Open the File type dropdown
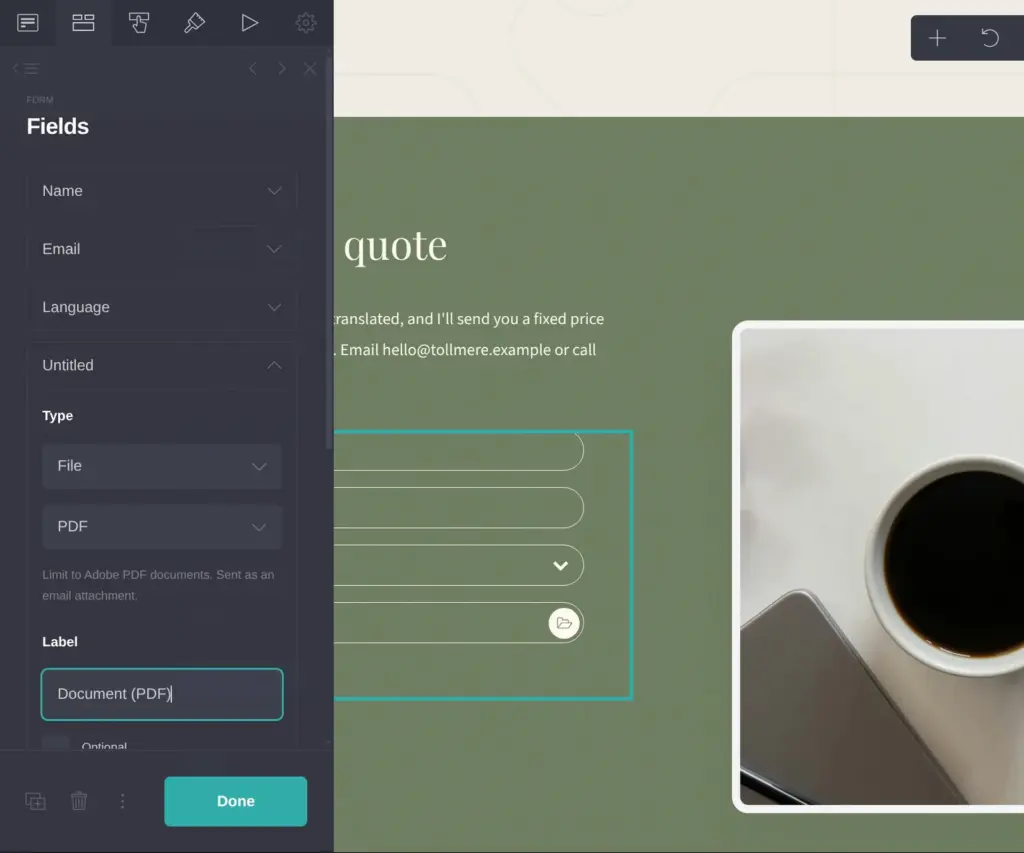The width and height of the screenshot is (1024, 853). point(162,466)
